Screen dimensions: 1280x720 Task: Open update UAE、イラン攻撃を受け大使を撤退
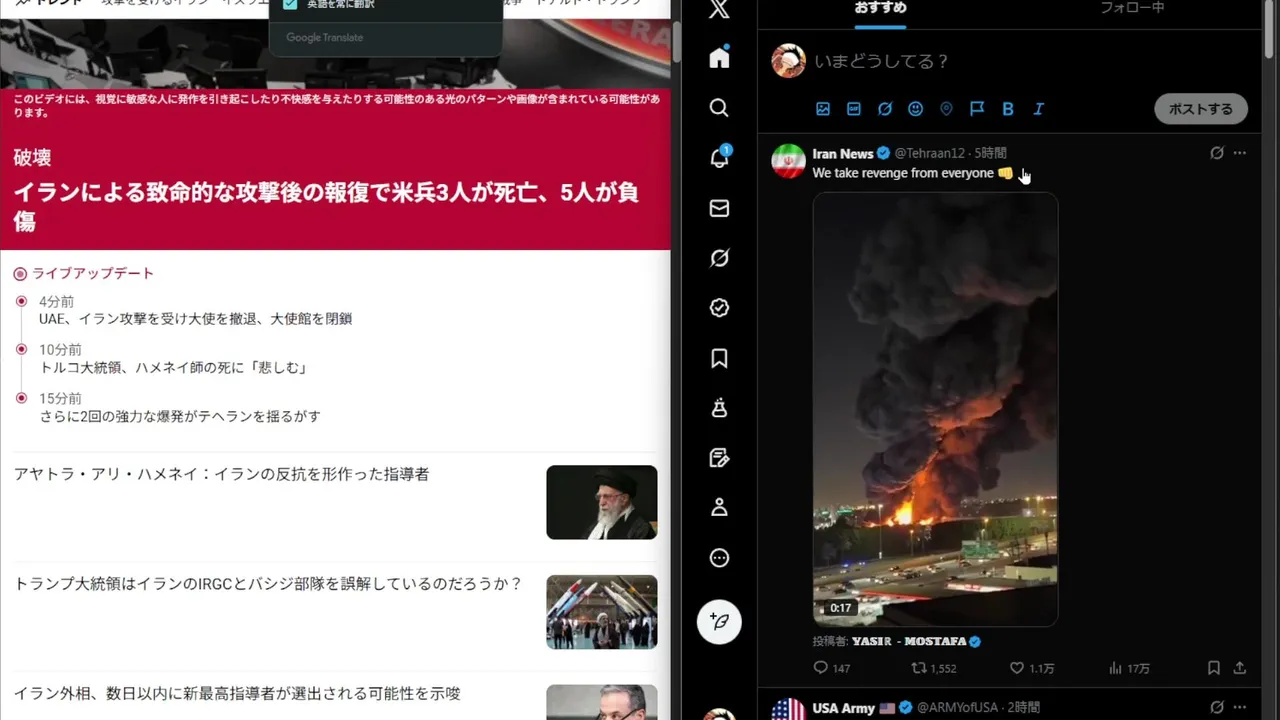pos(195,319)
